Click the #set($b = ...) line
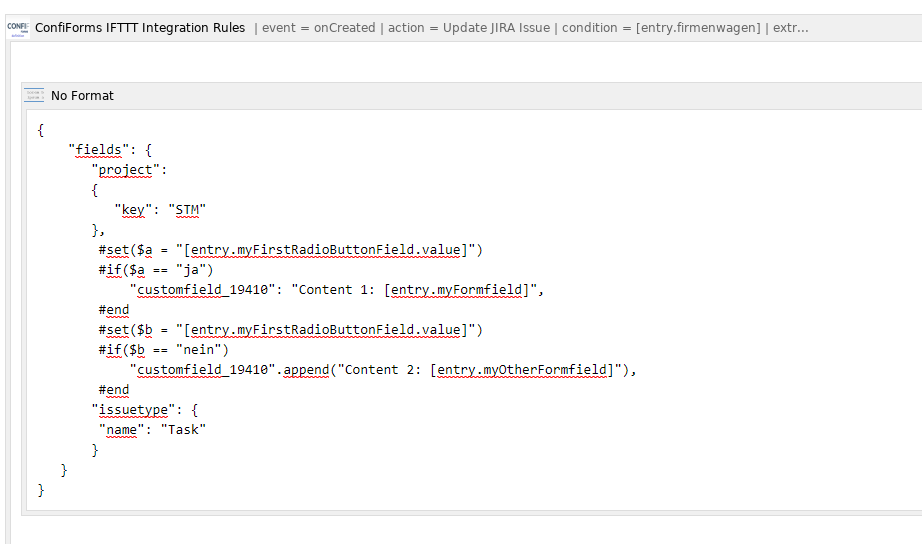The width and height of the screenshot is (922, 544). click(x=290, y=330)
